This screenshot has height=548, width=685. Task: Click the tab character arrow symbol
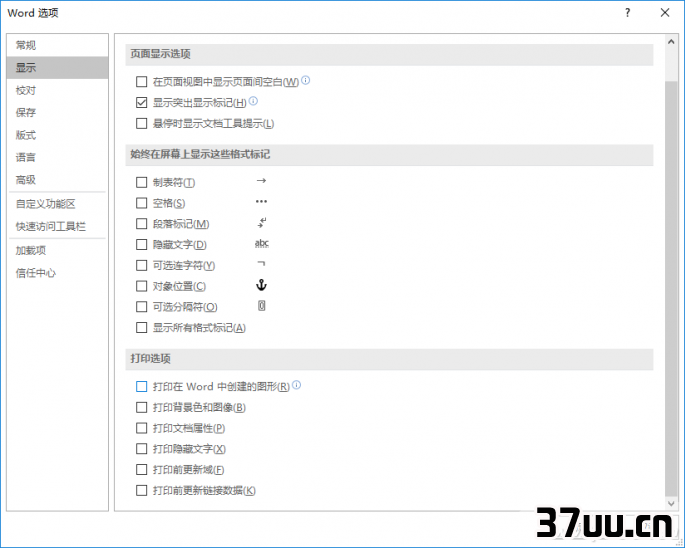coord(261,180)
